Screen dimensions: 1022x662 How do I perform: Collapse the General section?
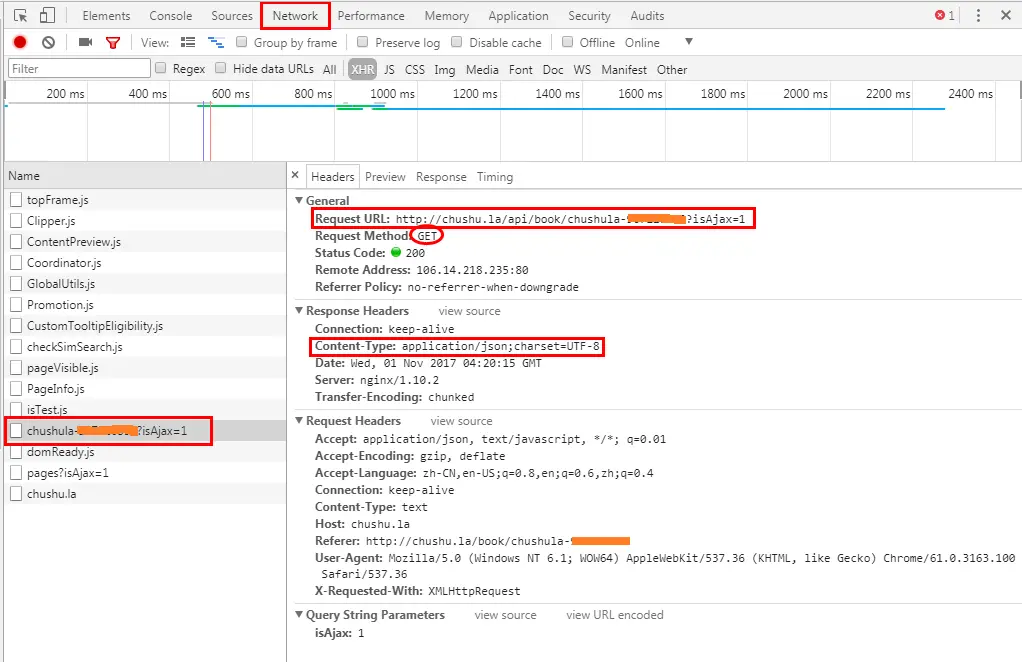point(299,200)
